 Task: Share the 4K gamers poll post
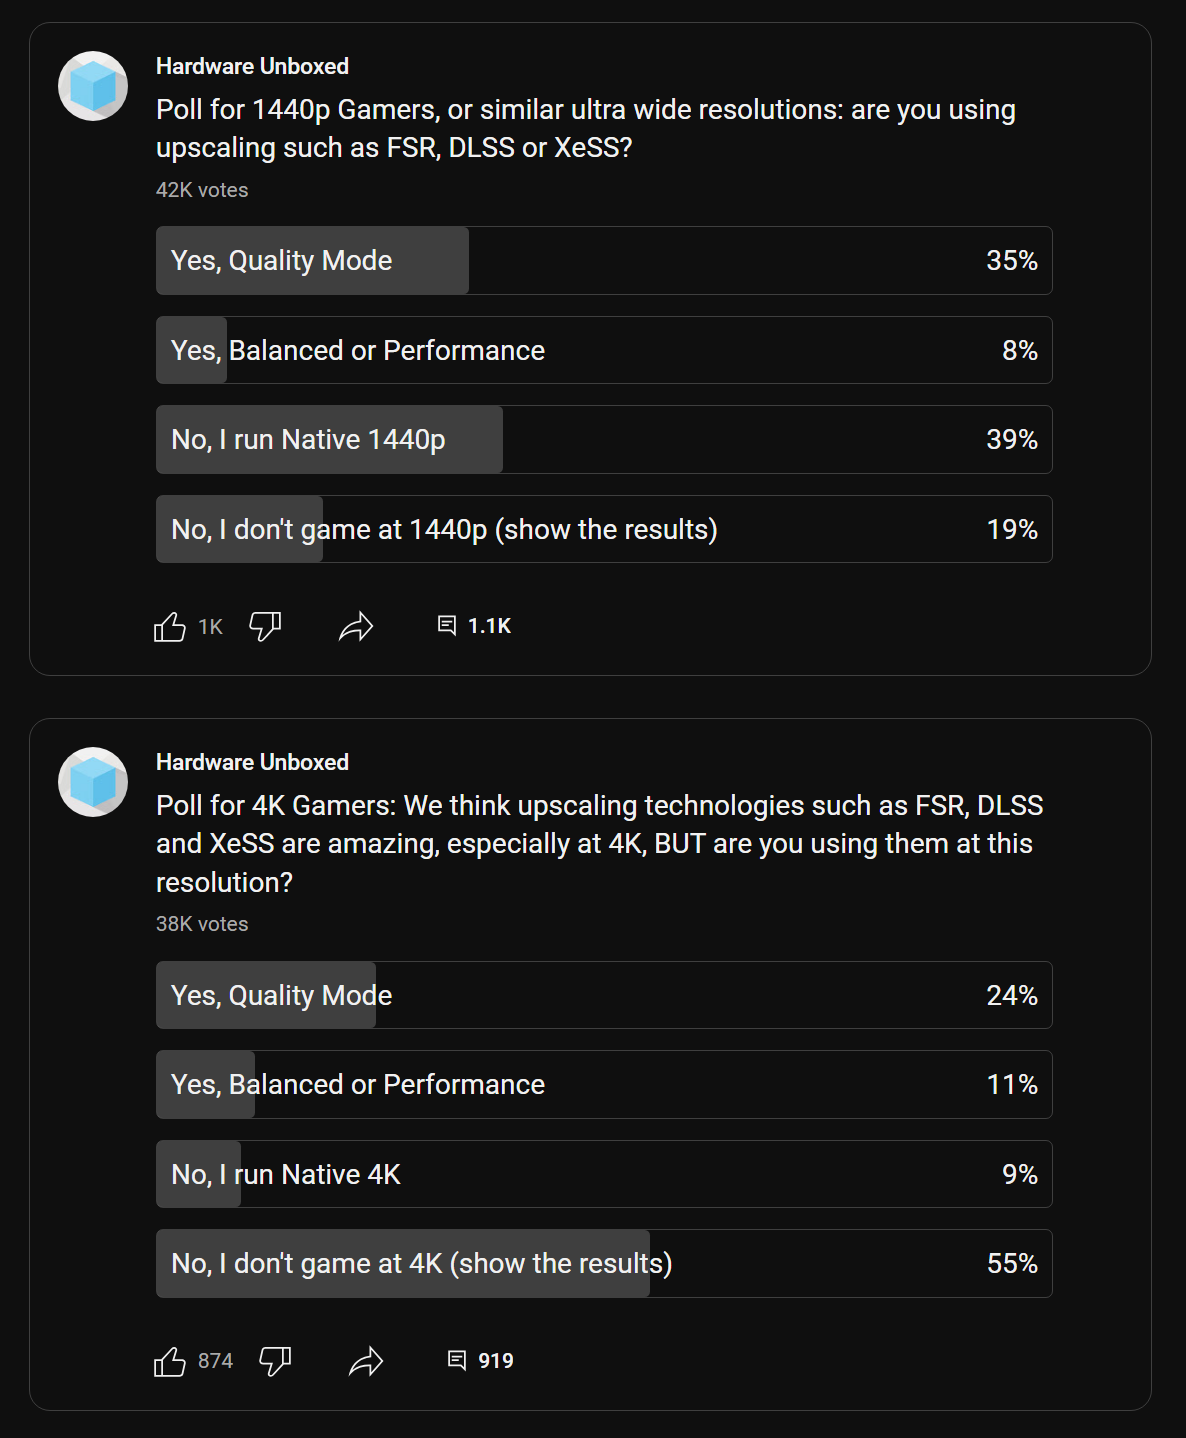(366, 1361)
